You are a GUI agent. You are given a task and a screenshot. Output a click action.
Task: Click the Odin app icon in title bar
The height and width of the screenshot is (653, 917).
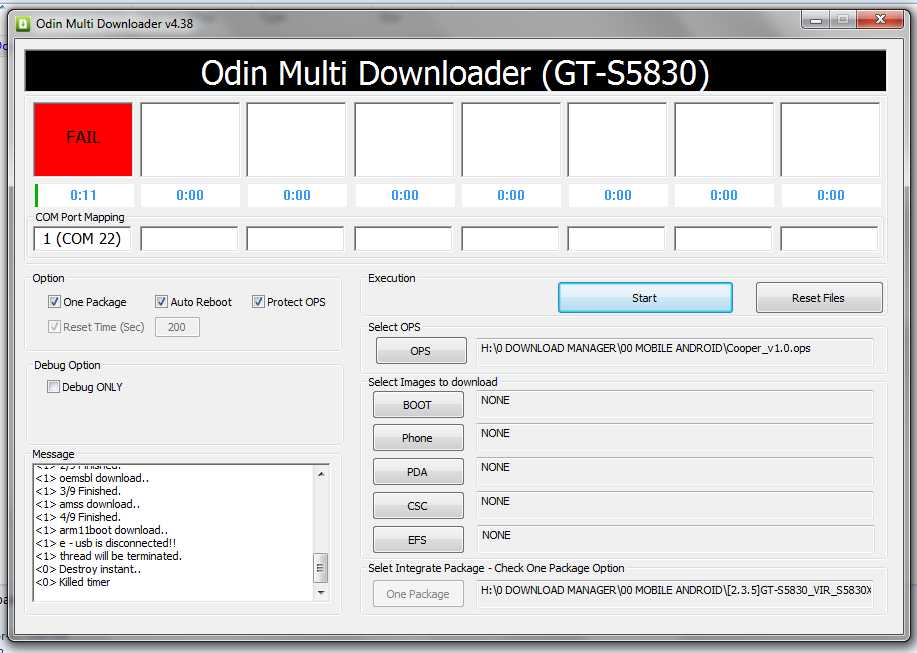pos(23,23)
